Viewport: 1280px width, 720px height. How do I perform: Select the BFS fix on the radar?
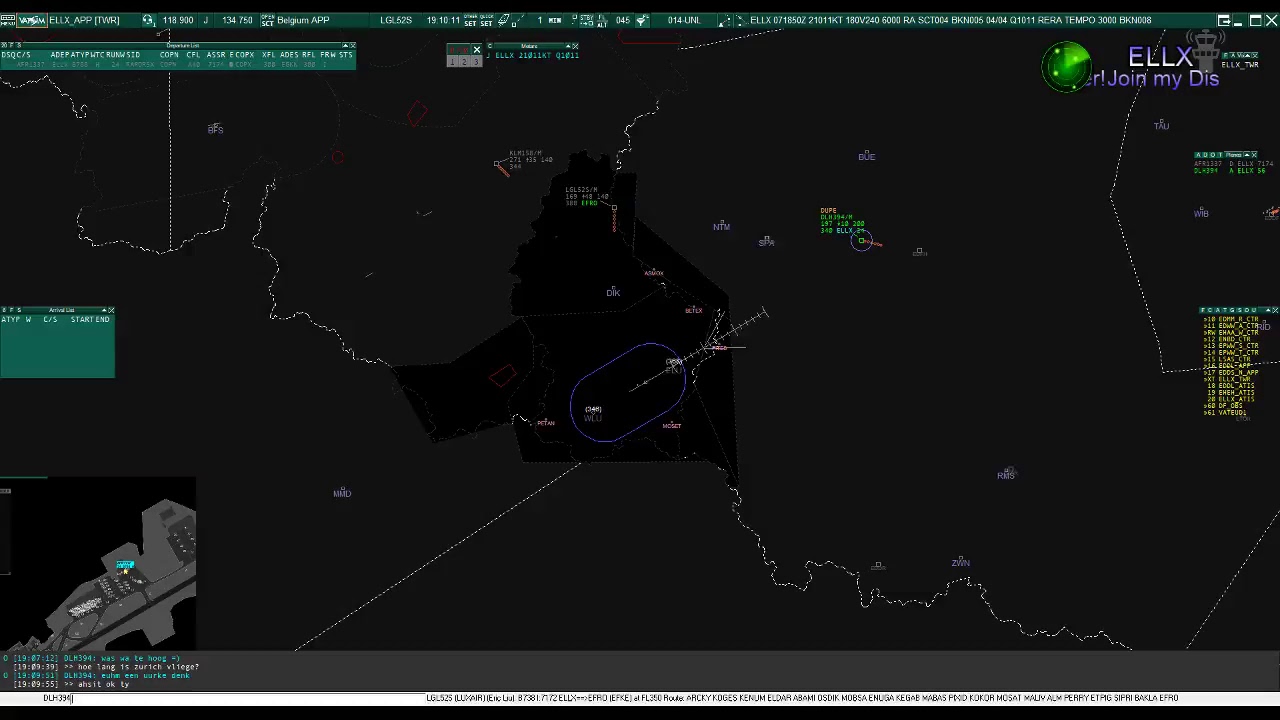(215, 129)
